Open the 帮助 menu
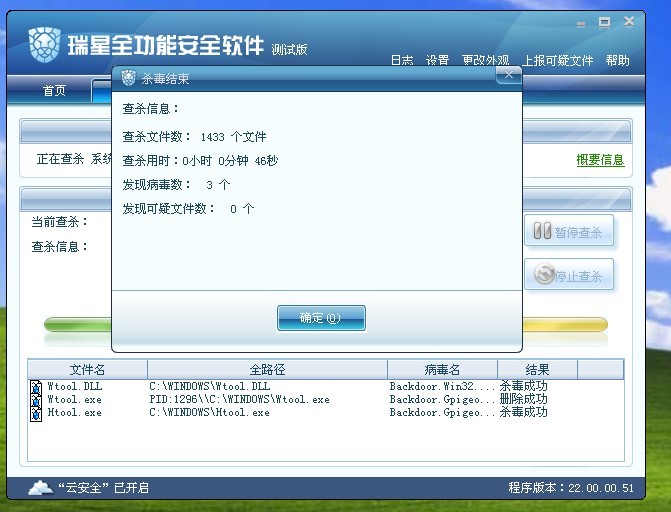Screen dimensions: 671x512 click(618, 60)
